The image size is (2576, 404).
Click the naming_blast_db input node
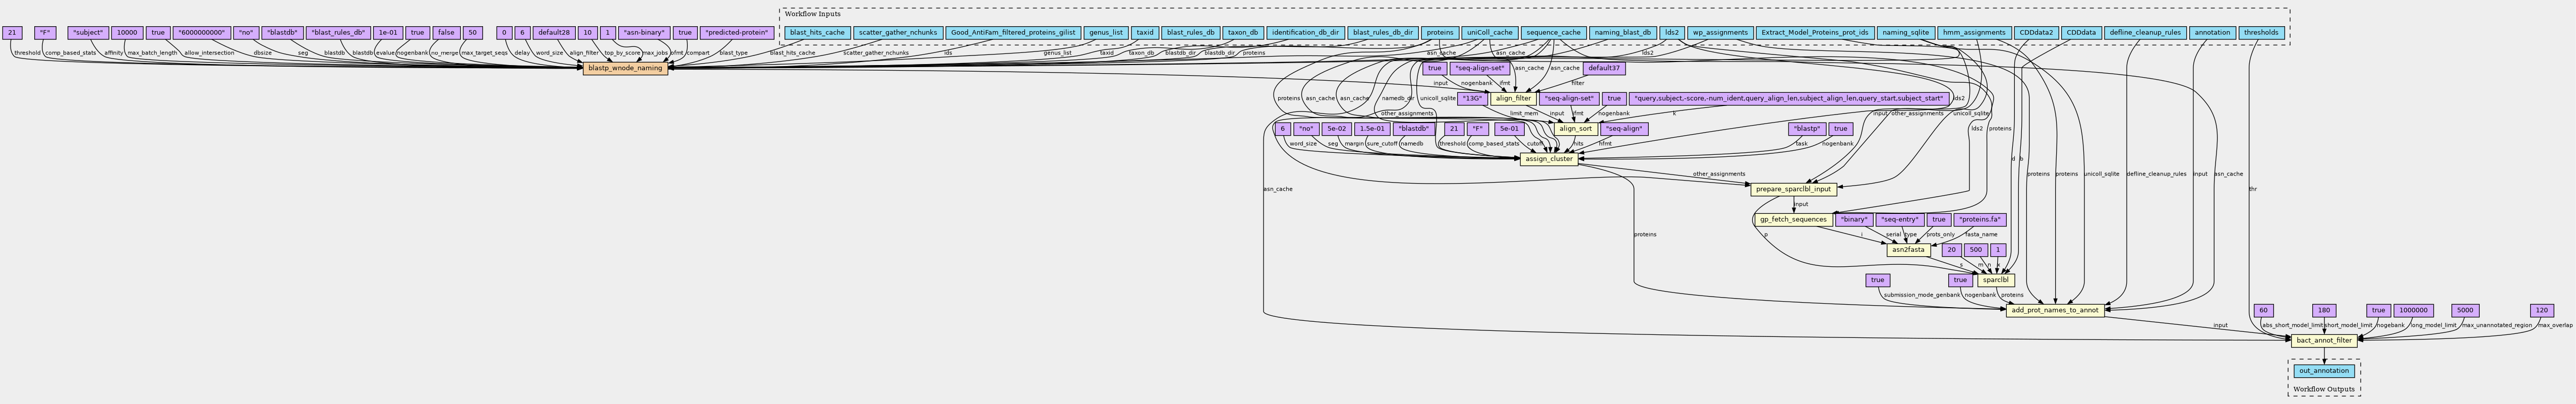coord(1622,33)
